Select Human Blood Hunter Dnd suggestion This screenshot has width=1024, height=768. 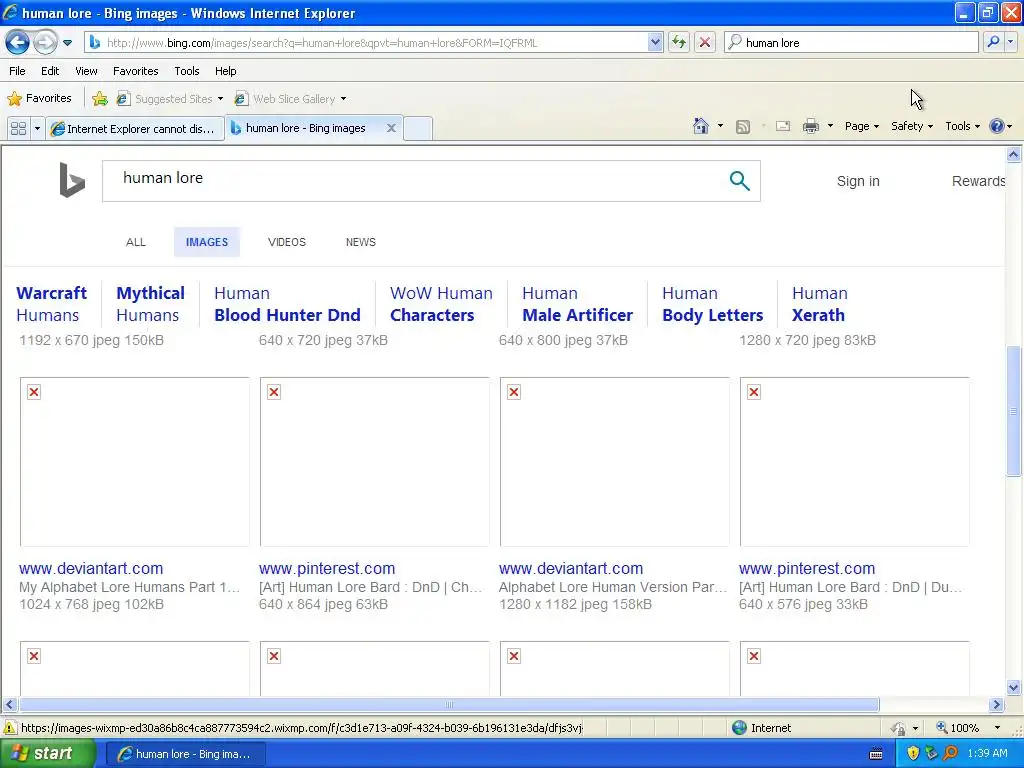click(x=287, y=304)
